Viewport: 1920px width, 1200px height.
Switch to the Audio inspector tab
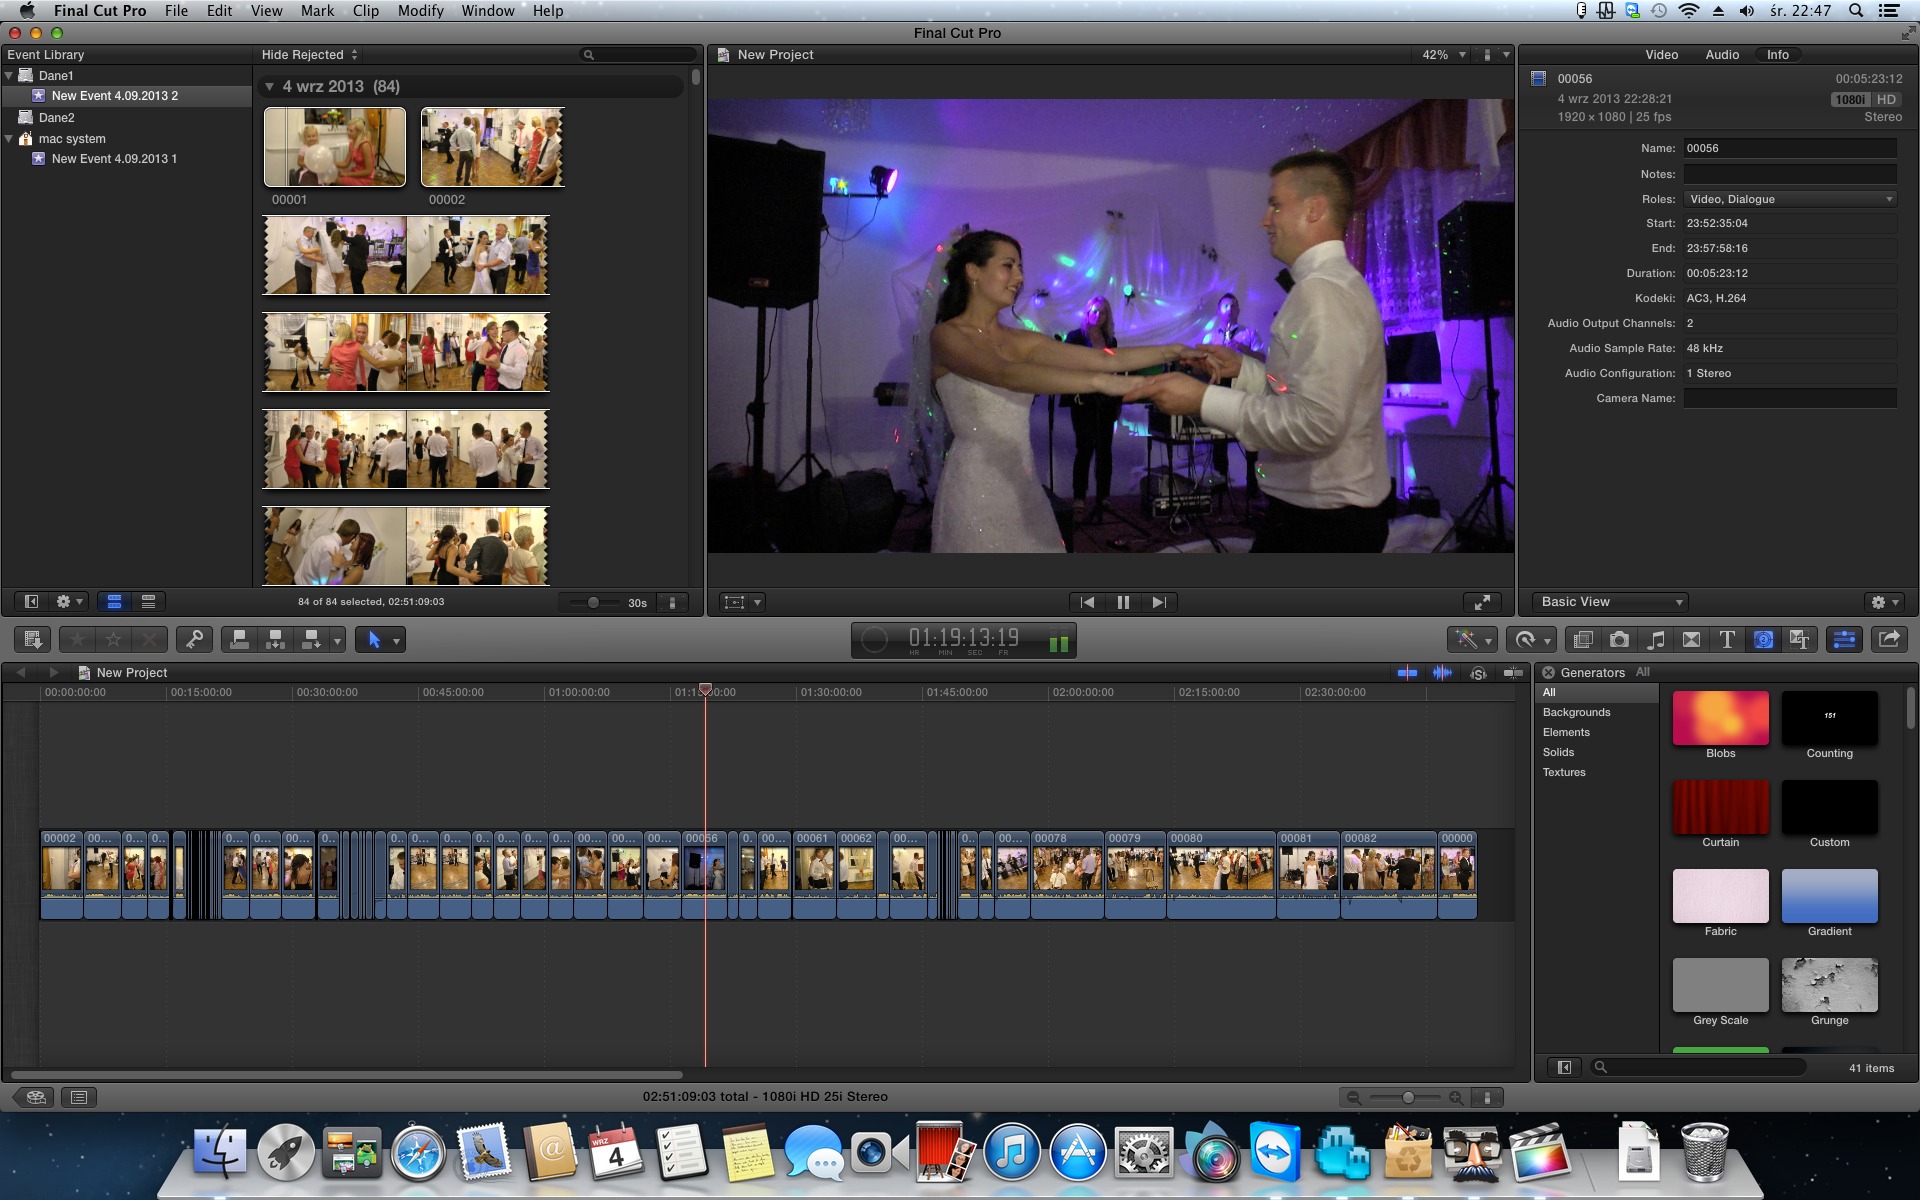1722,55
